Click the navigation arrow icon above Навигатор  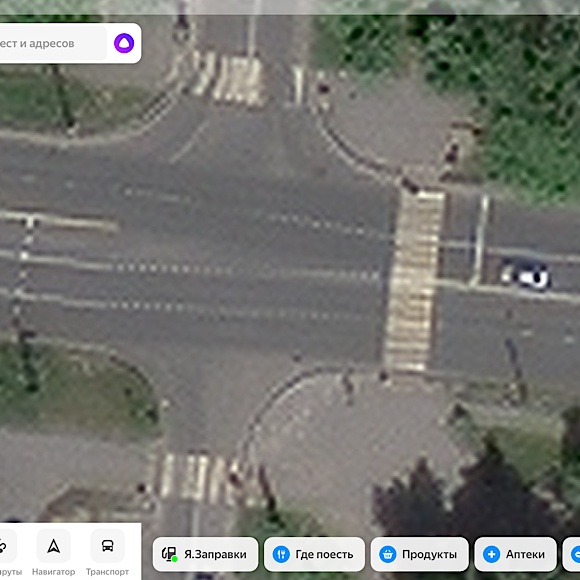click(x=54, y=546)
